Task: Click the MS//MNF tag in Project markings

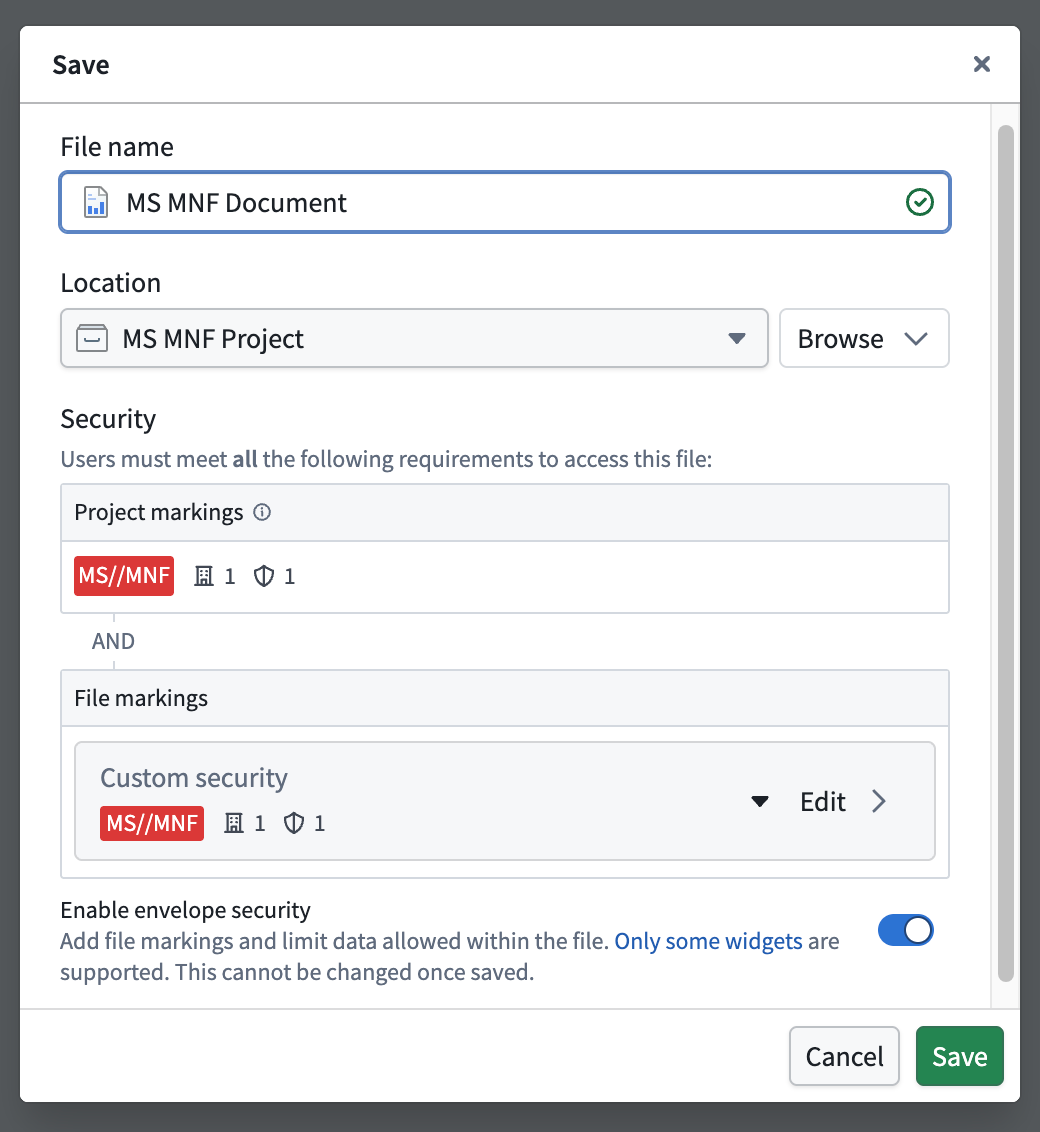Action: point(124,576)
